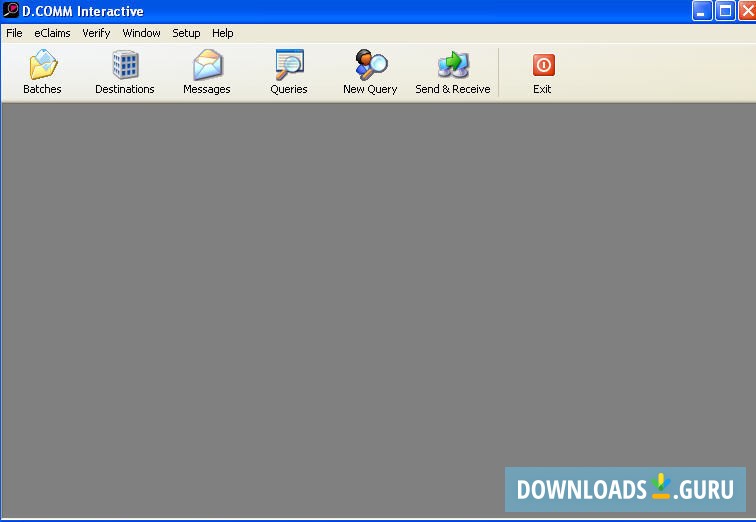Viewport: 756px width, 522px height.
Task: Run Send & Receive from toolbar
Action: 453,65
